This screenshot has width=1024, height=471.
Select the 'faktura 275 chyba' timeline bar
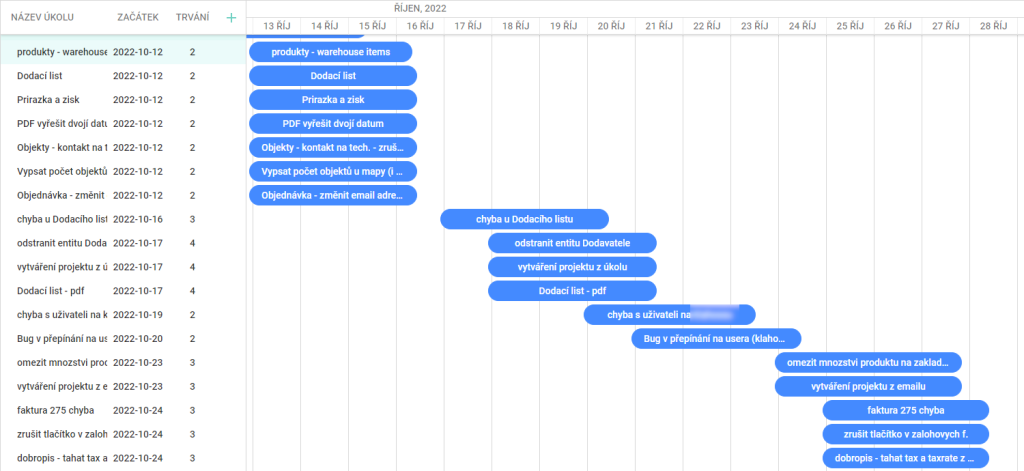point(905,410)
